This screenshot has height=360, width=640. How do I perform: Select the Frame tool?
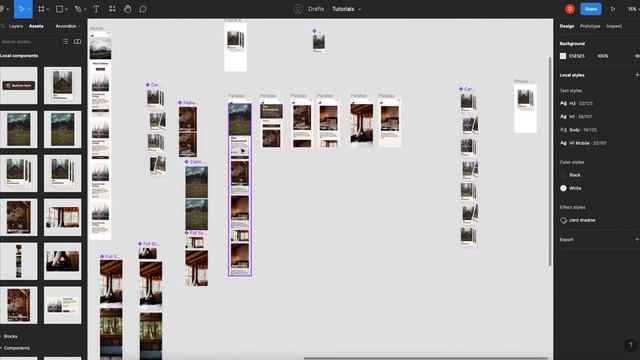point(41,9)
